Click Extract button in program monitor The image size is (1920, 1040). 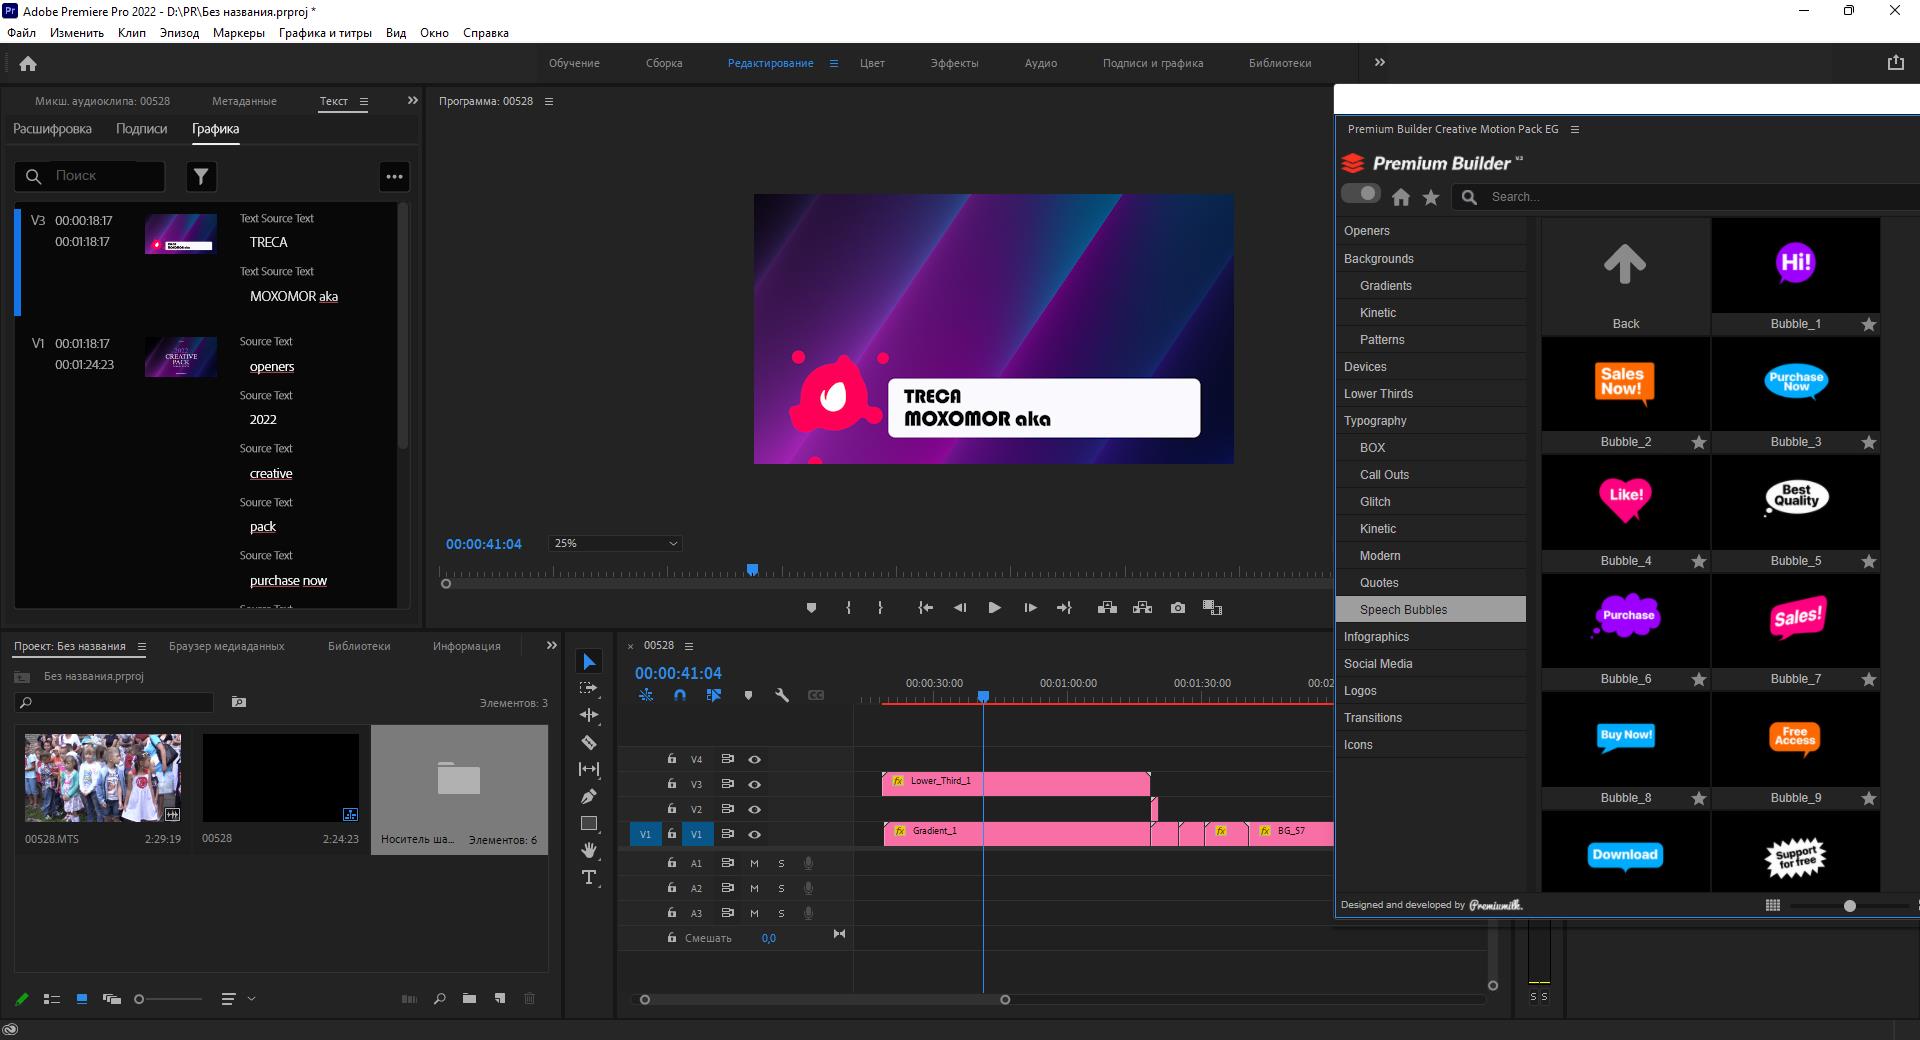[1142, 608]
